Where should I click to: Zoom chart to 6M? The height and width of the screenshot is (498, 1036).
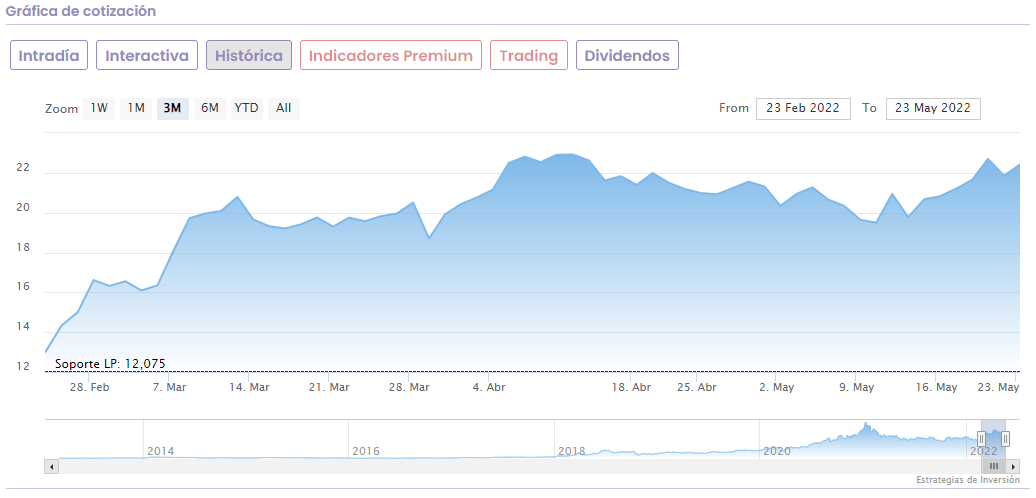209,108
